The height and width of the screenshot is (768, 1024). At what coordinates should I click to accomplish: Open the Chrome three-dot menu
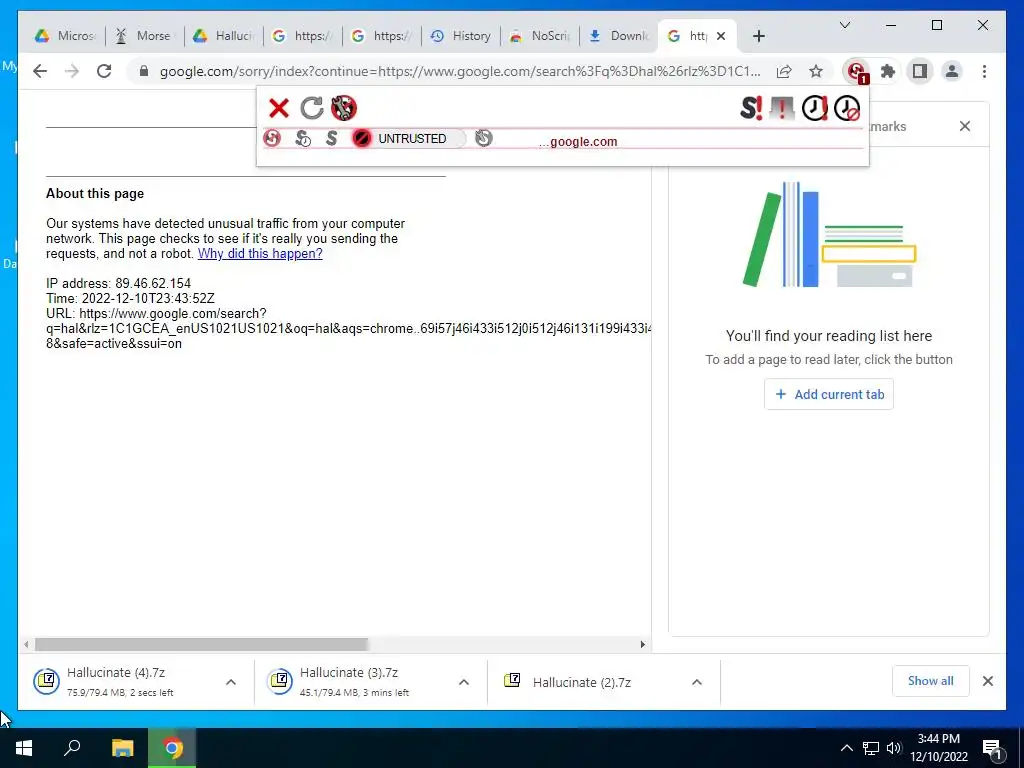(x=984, y=71)
